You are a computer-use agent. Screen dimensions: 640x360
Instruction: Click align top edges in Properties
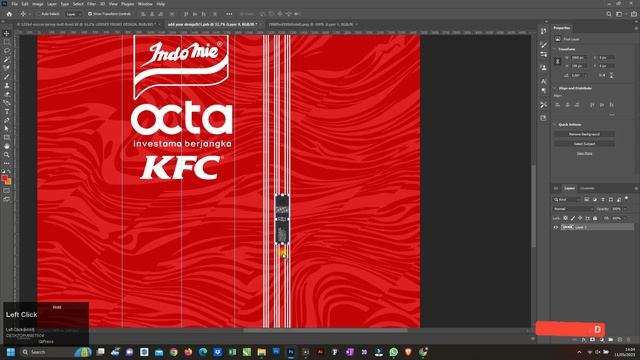(592, 105)
